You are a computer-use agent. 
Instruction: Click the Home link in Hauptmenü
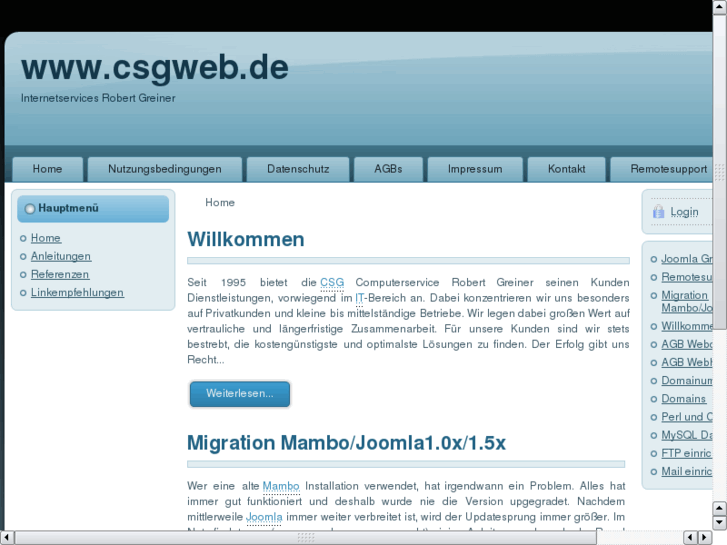click(45, 238)
